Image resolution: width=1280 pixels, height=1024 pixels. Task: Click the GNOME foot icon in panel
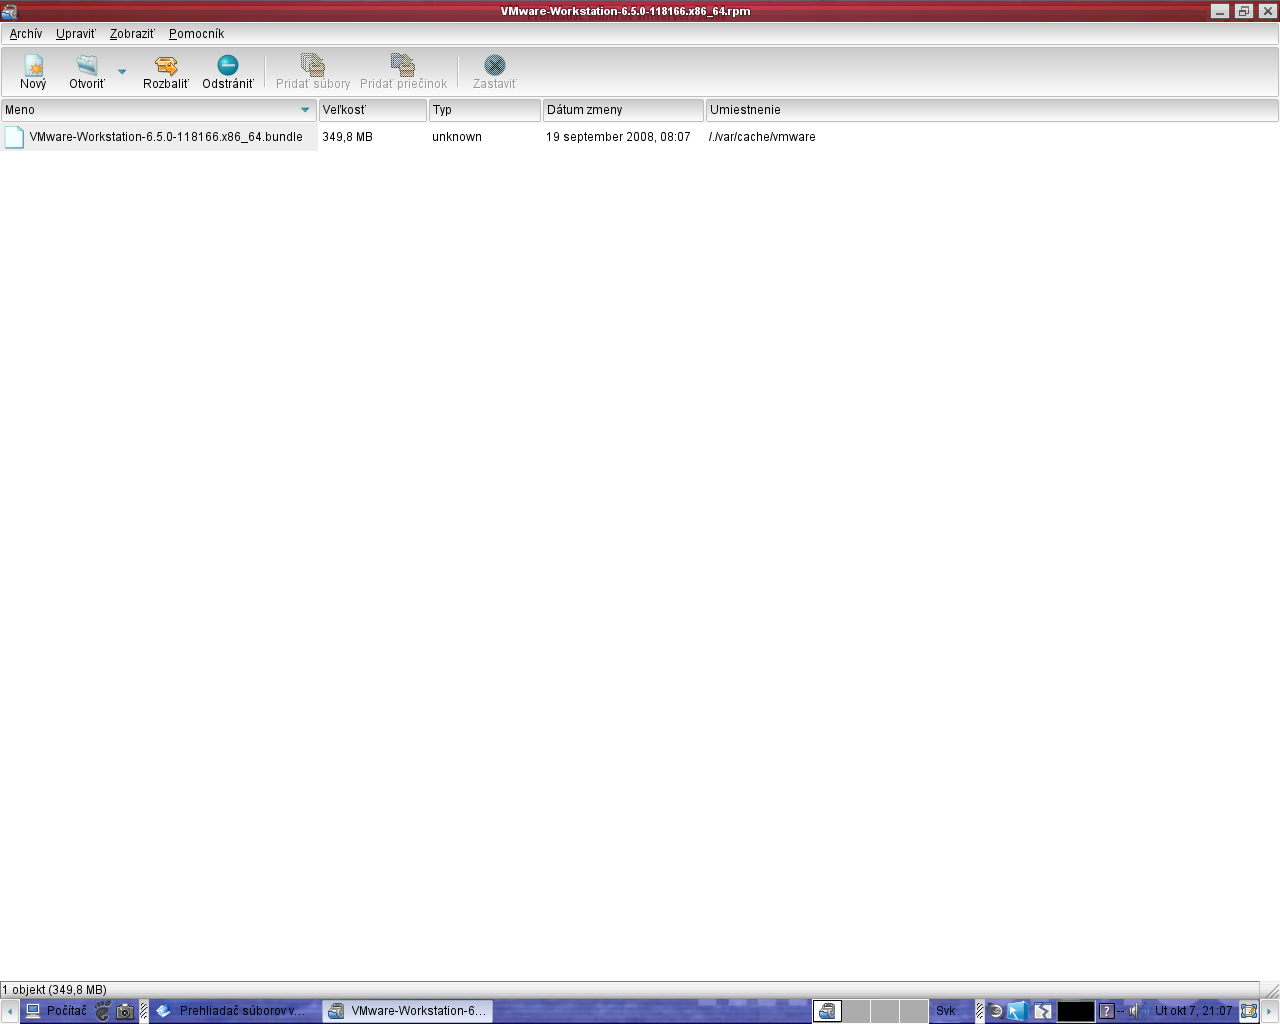pos(103,1011)
